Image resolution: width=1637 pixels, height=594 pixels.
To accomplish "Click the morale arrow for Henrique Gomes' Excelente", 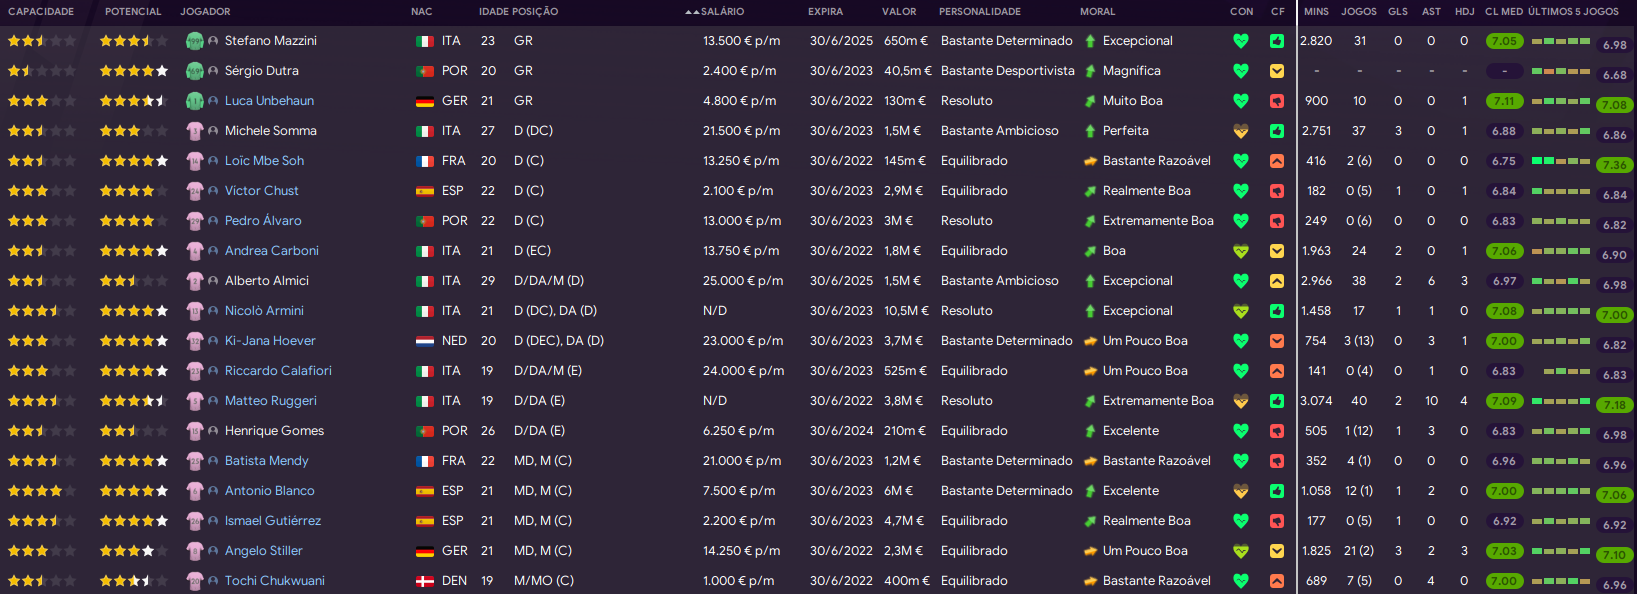I will pyautogui.click(x=1090, y=431).
